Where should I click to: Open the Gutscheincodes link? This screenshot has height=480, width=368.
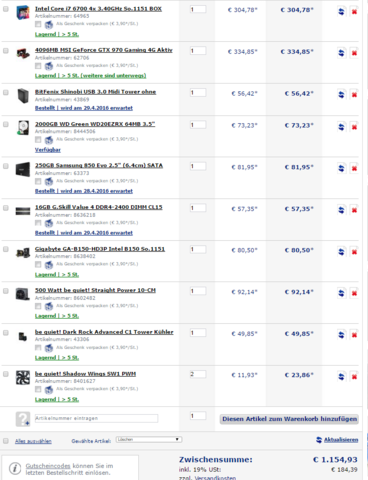[x=48, y=466]
